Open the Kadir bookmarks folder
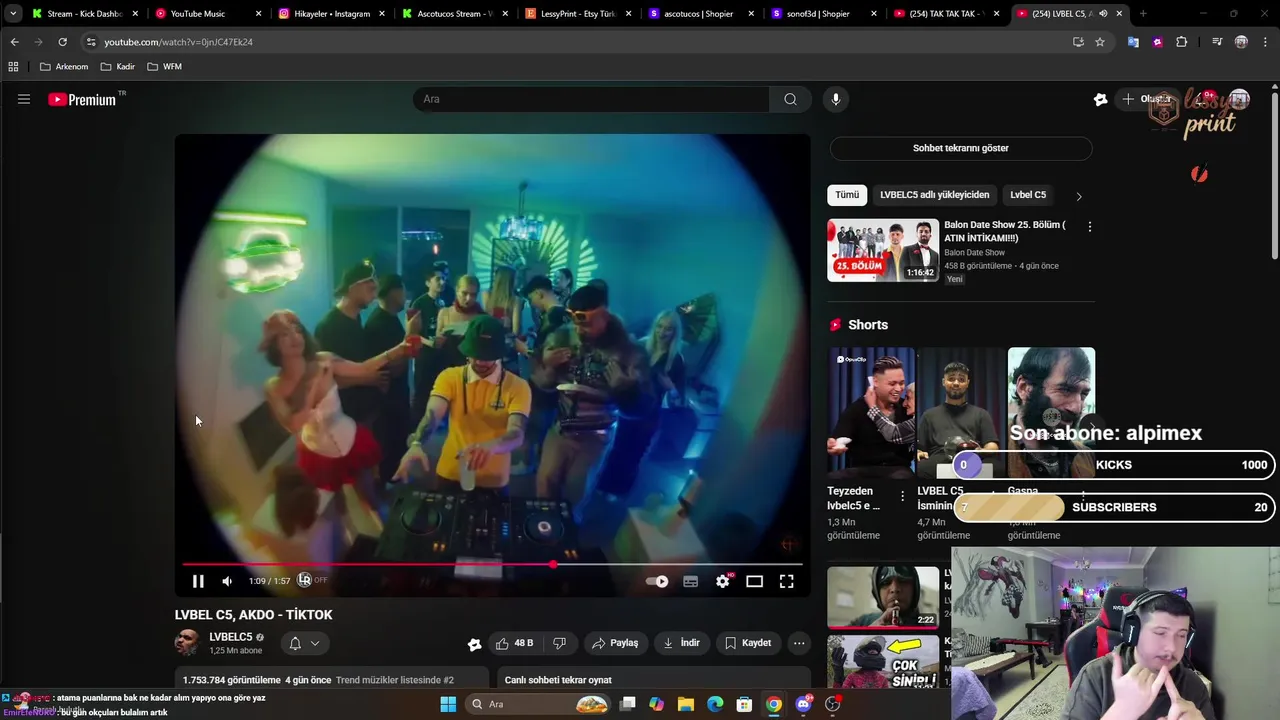 tap(117, 67)
